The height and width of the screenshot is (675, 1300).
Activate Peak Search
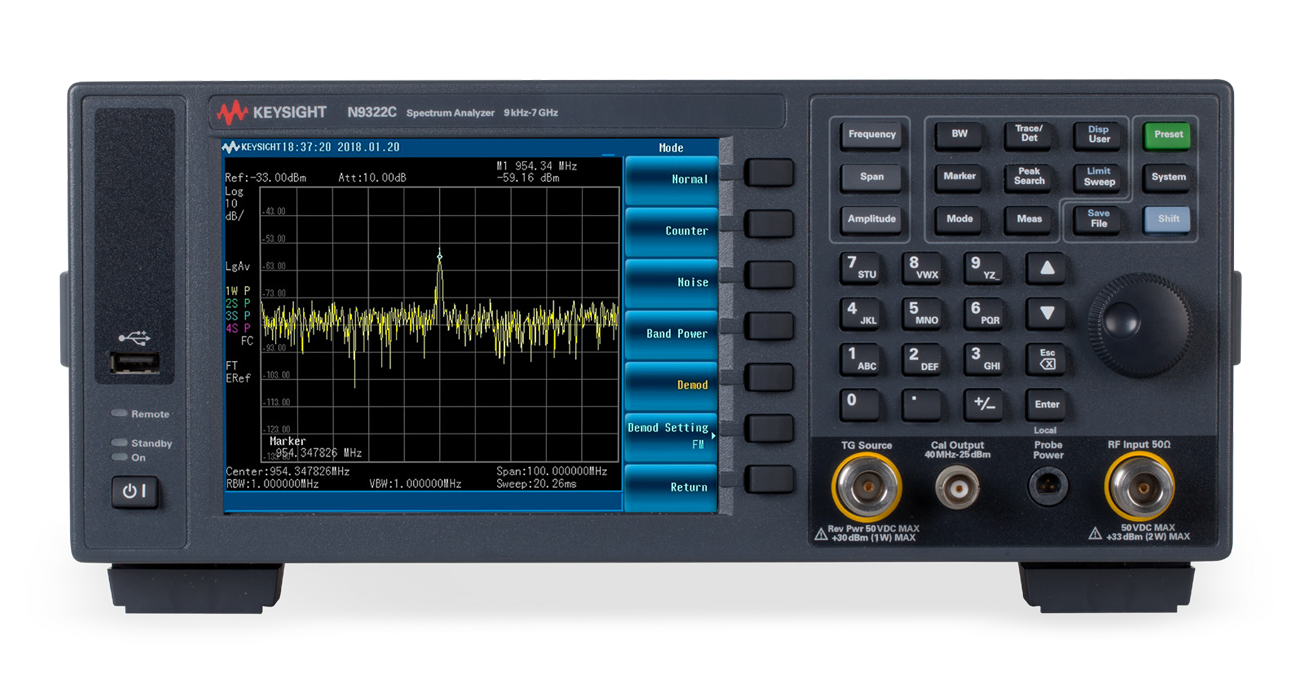[x=1028, y=177]
